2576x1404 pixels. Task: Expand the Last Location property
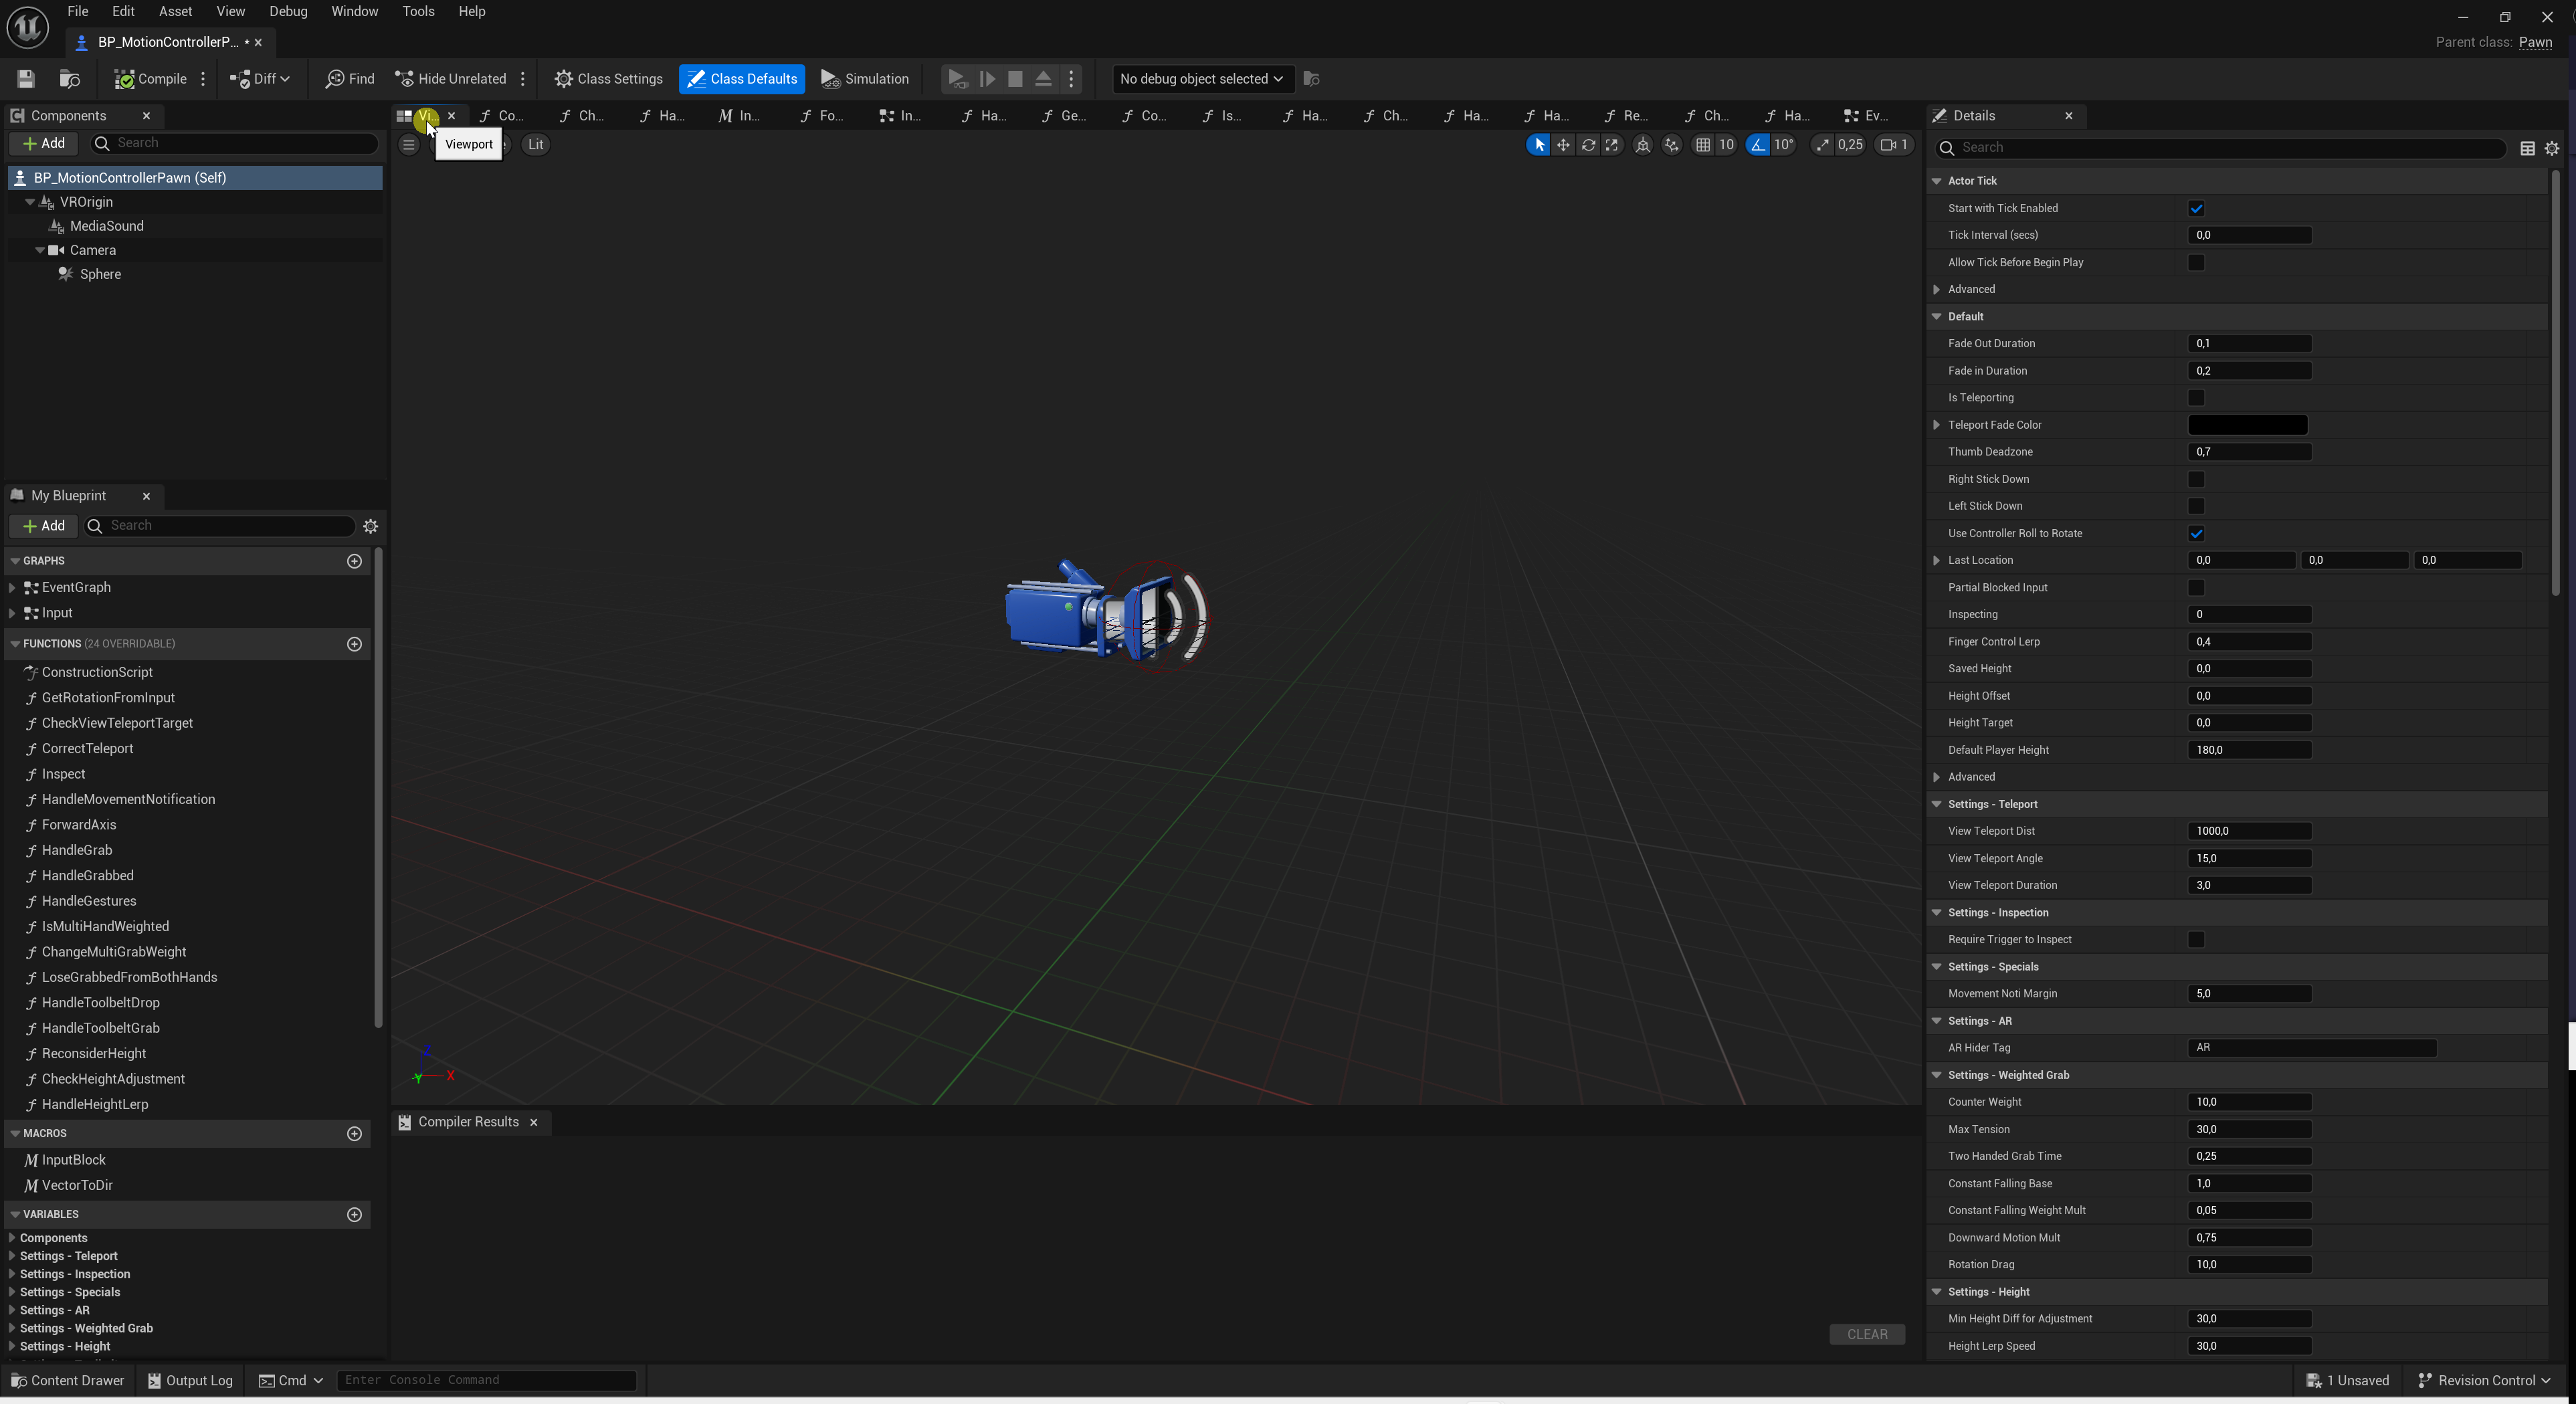pos(1937,561)
